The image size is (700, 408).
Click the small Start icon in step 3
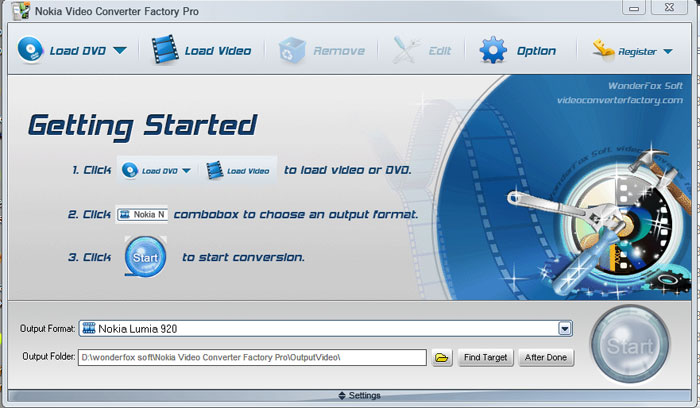[145, 256]
